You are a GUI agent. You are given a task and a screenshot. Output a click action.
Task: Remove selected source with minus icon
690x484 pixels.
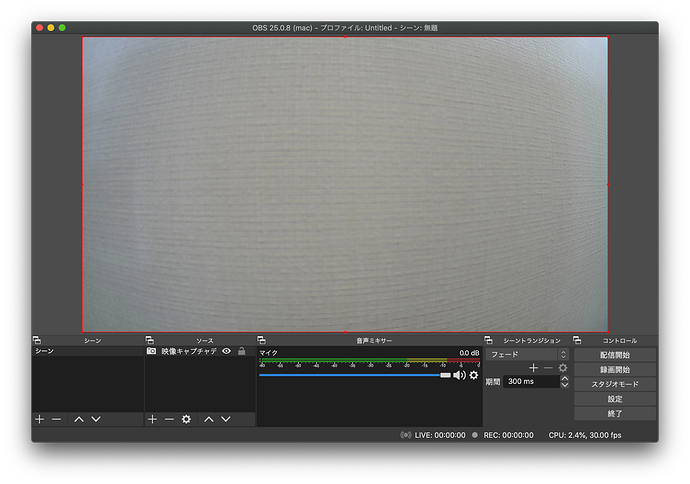point(169,419)
